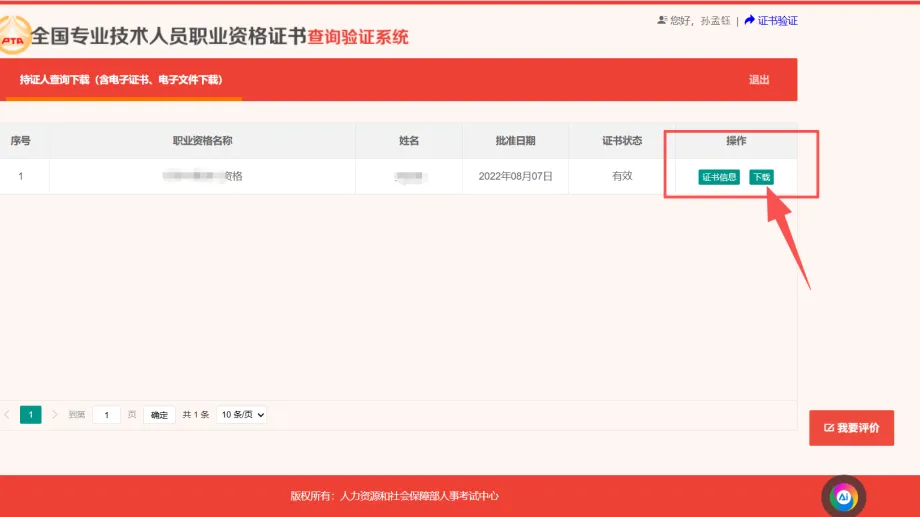The width and height of the screenshot is (920, 517).
Task: Expand the 10 条/页 page-size dropdown
Action: point(241,414)
